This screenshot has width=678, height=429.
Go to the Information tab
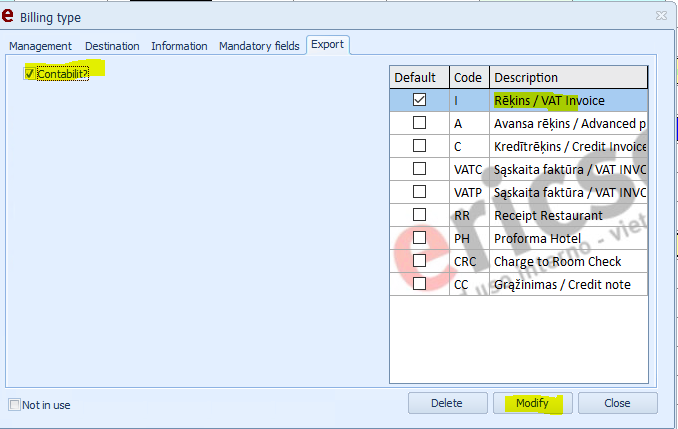[179, 46]
